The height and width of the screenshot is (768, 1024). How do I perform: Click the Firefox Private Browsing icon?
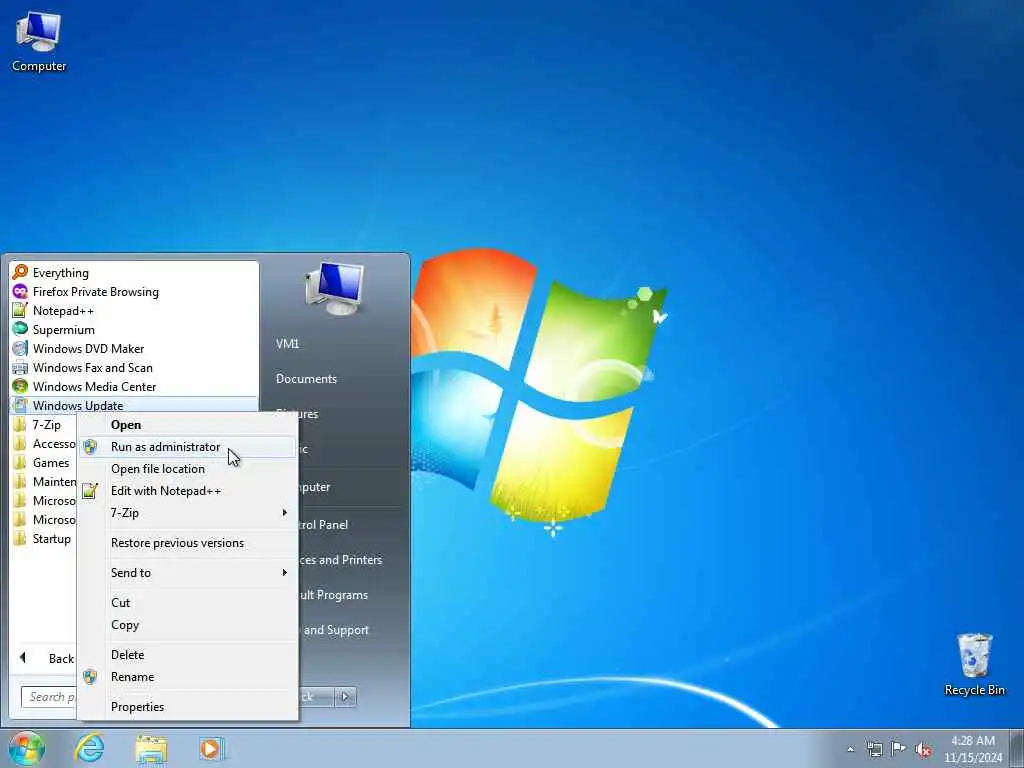pos(20,291)
